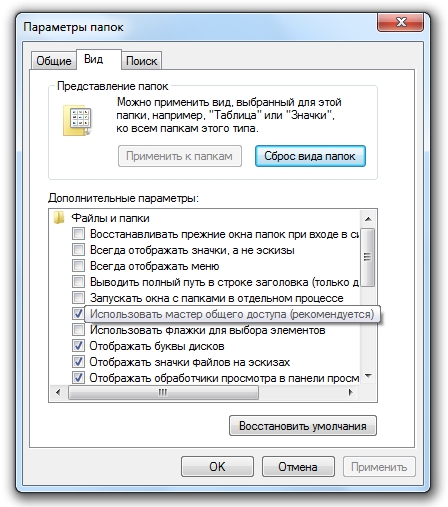The width and height of the screenshot is (448, 507).
Task: Uncheck Использовать мастер общего доступа
Action: [78, 314]
